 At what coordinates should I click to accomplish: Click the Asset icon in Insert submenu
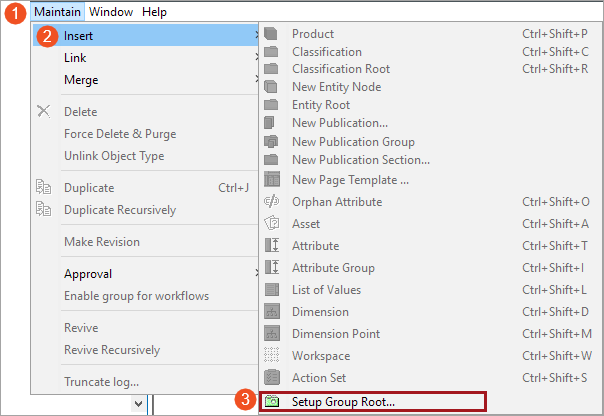coord(272,223)
